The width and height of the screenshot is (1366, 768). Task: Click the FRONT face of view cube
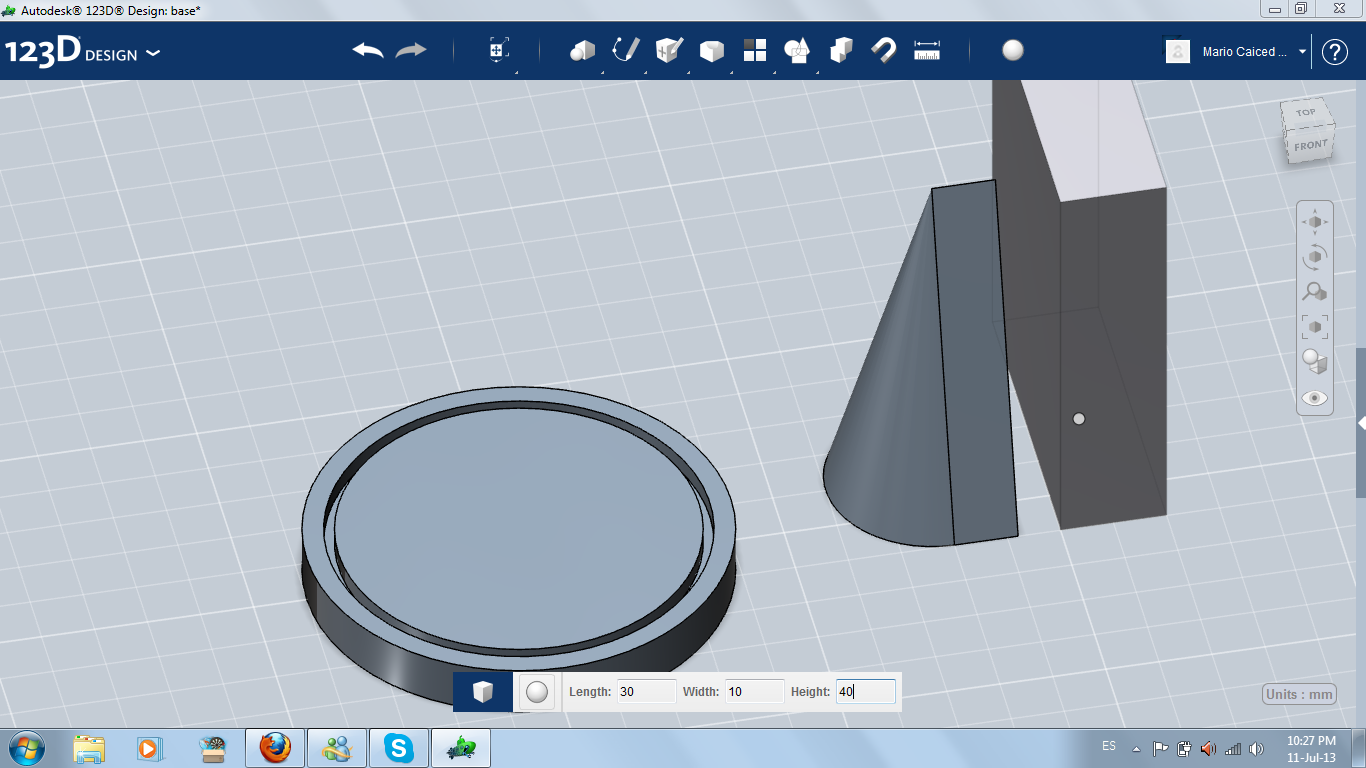(1311, 145)
